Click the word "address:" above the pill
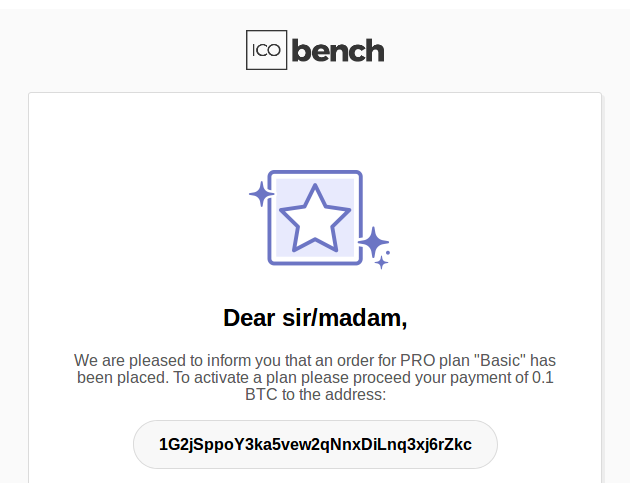This screenshot has height=483, width=630. click(x=356, y=395)
